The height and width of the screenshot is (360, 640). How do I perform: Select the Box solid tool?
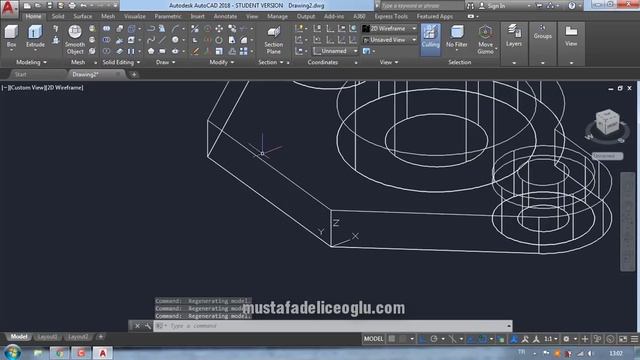[x=11, y=36]
